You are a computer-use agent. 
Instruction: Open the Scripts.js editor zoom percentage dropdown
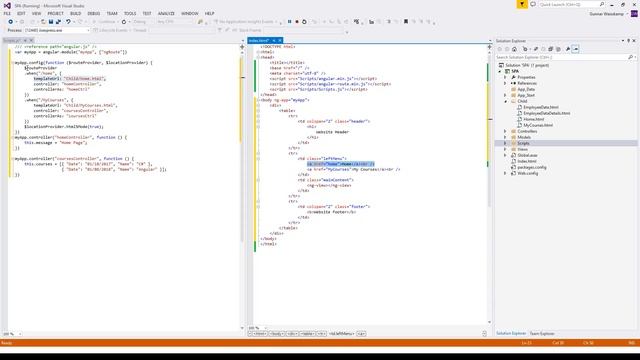coord(20,334)
